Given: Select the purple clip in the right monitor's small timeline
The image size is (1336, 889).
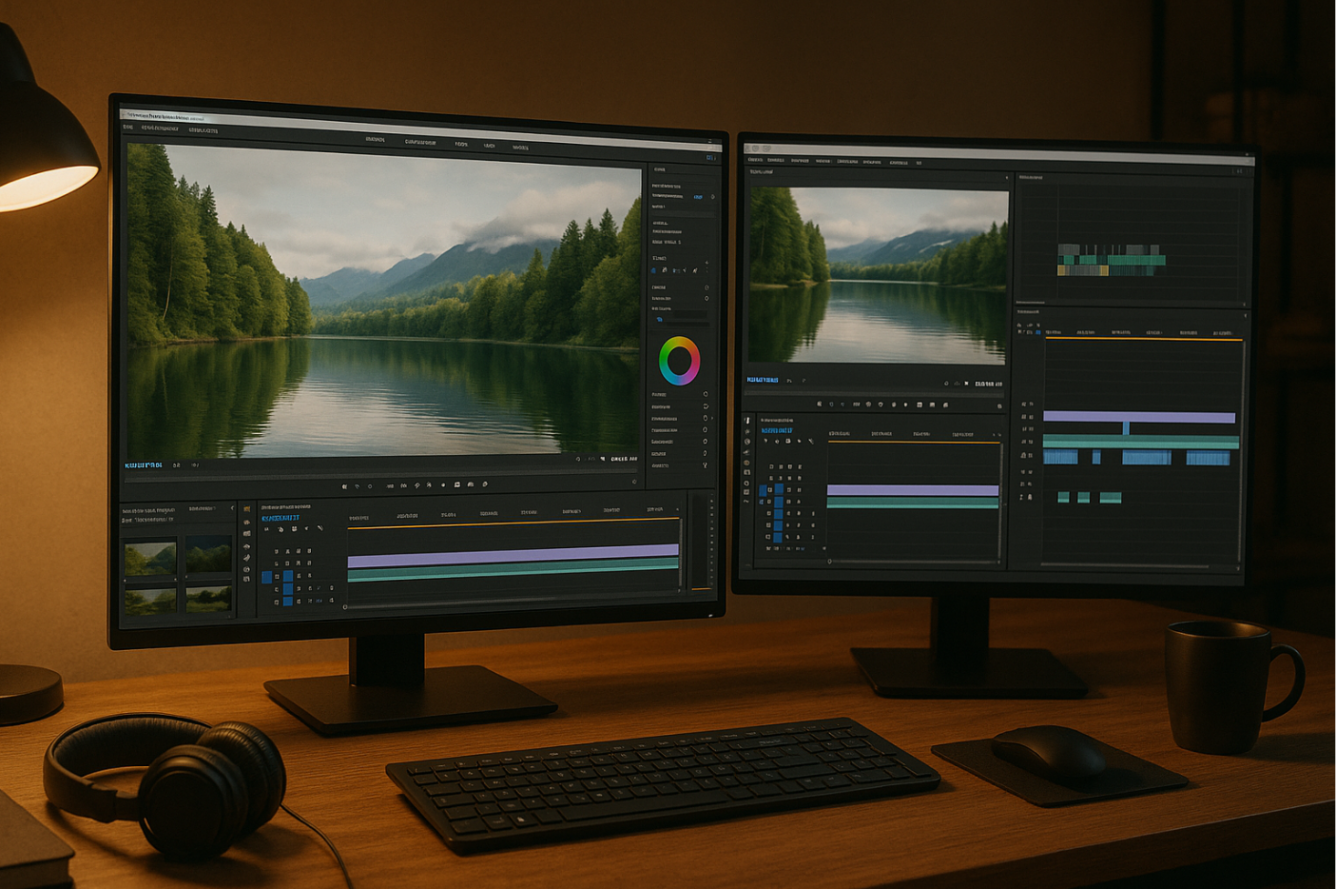Looking at the screenshot, I should [x=913, y=490].
